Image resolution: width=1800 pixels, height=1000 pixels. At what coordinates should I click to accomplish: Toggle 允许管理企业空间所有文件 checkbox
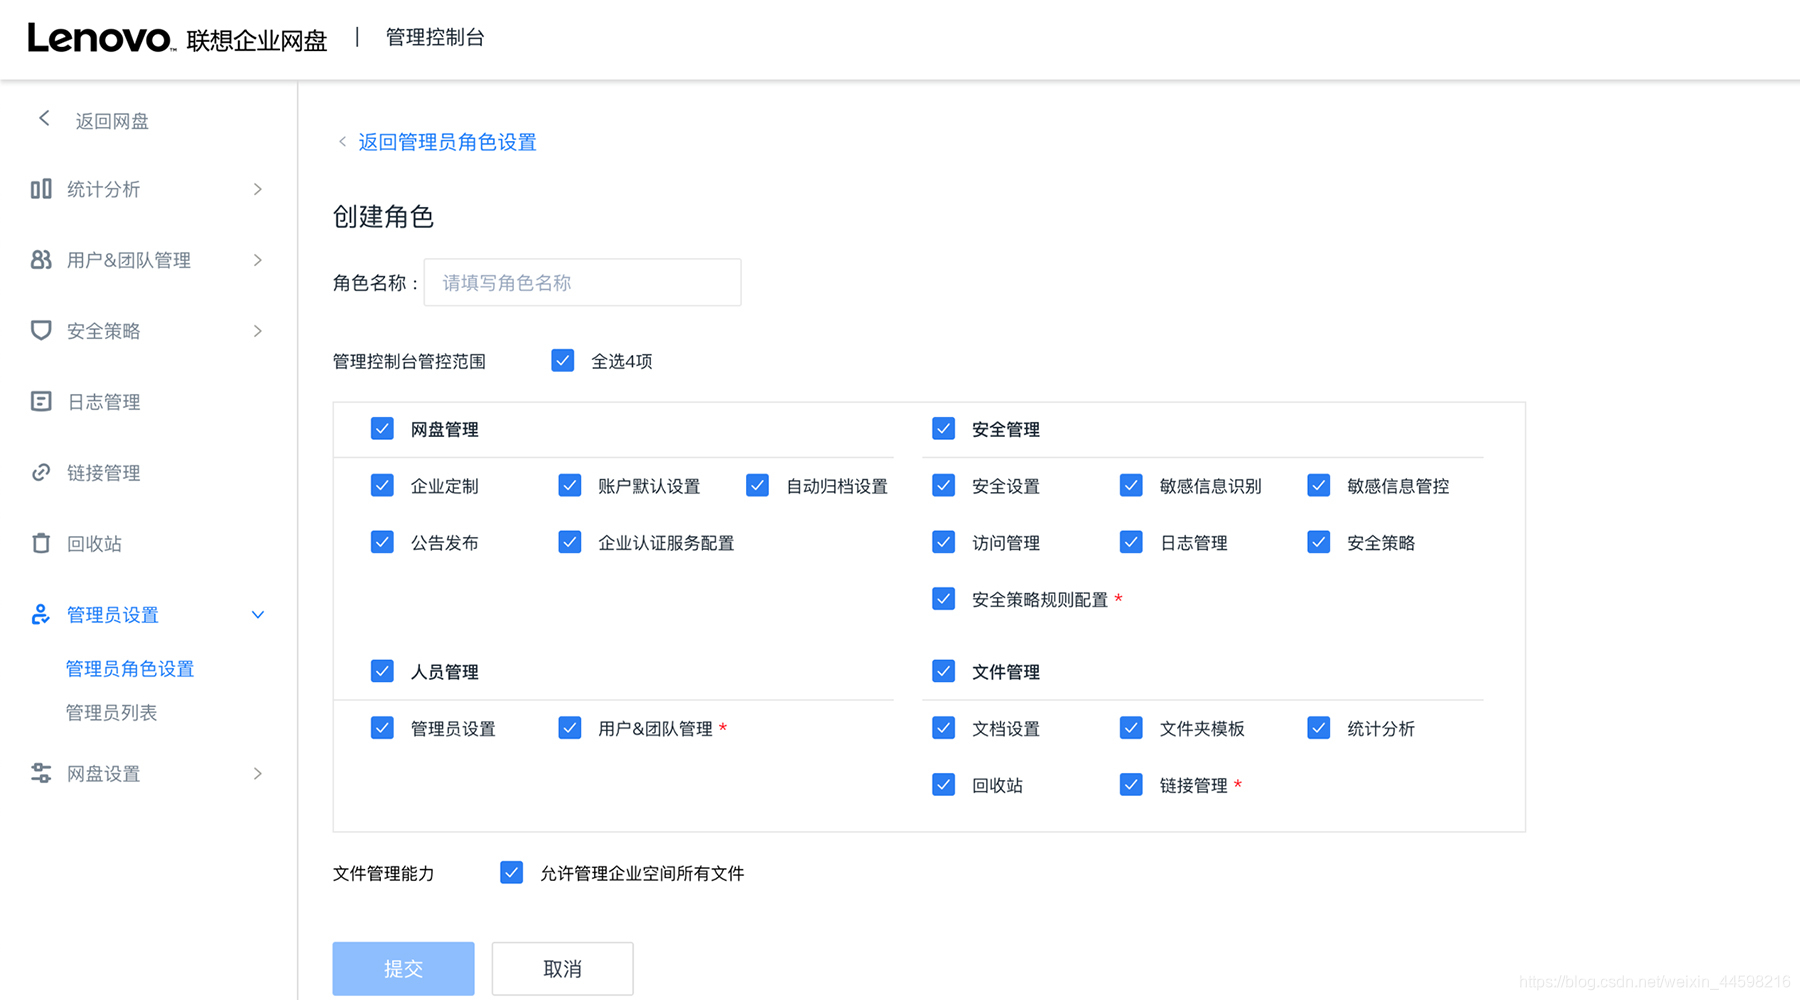511,872
